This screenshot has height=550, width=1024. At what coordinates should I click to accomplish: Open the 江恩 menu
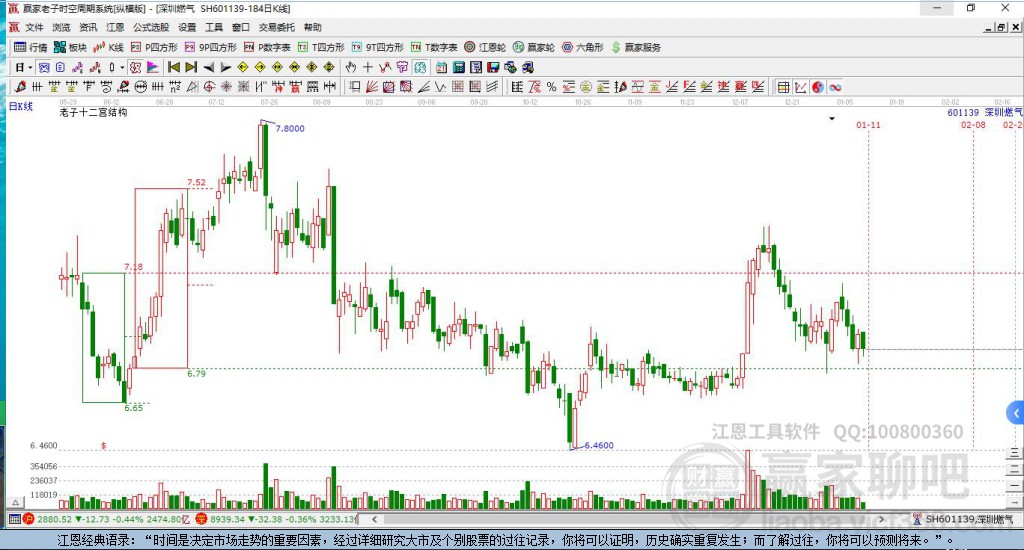(x=115, y=27)
